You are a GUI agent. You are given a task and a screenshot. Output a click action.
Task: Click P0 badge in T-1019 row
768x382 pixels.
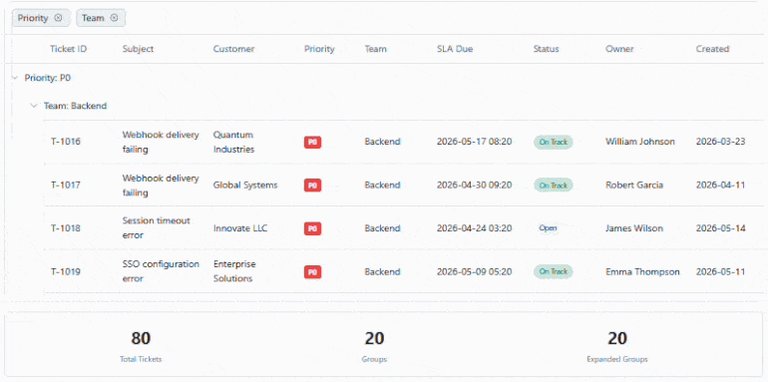pyautogui.click(x=312, y=272)
